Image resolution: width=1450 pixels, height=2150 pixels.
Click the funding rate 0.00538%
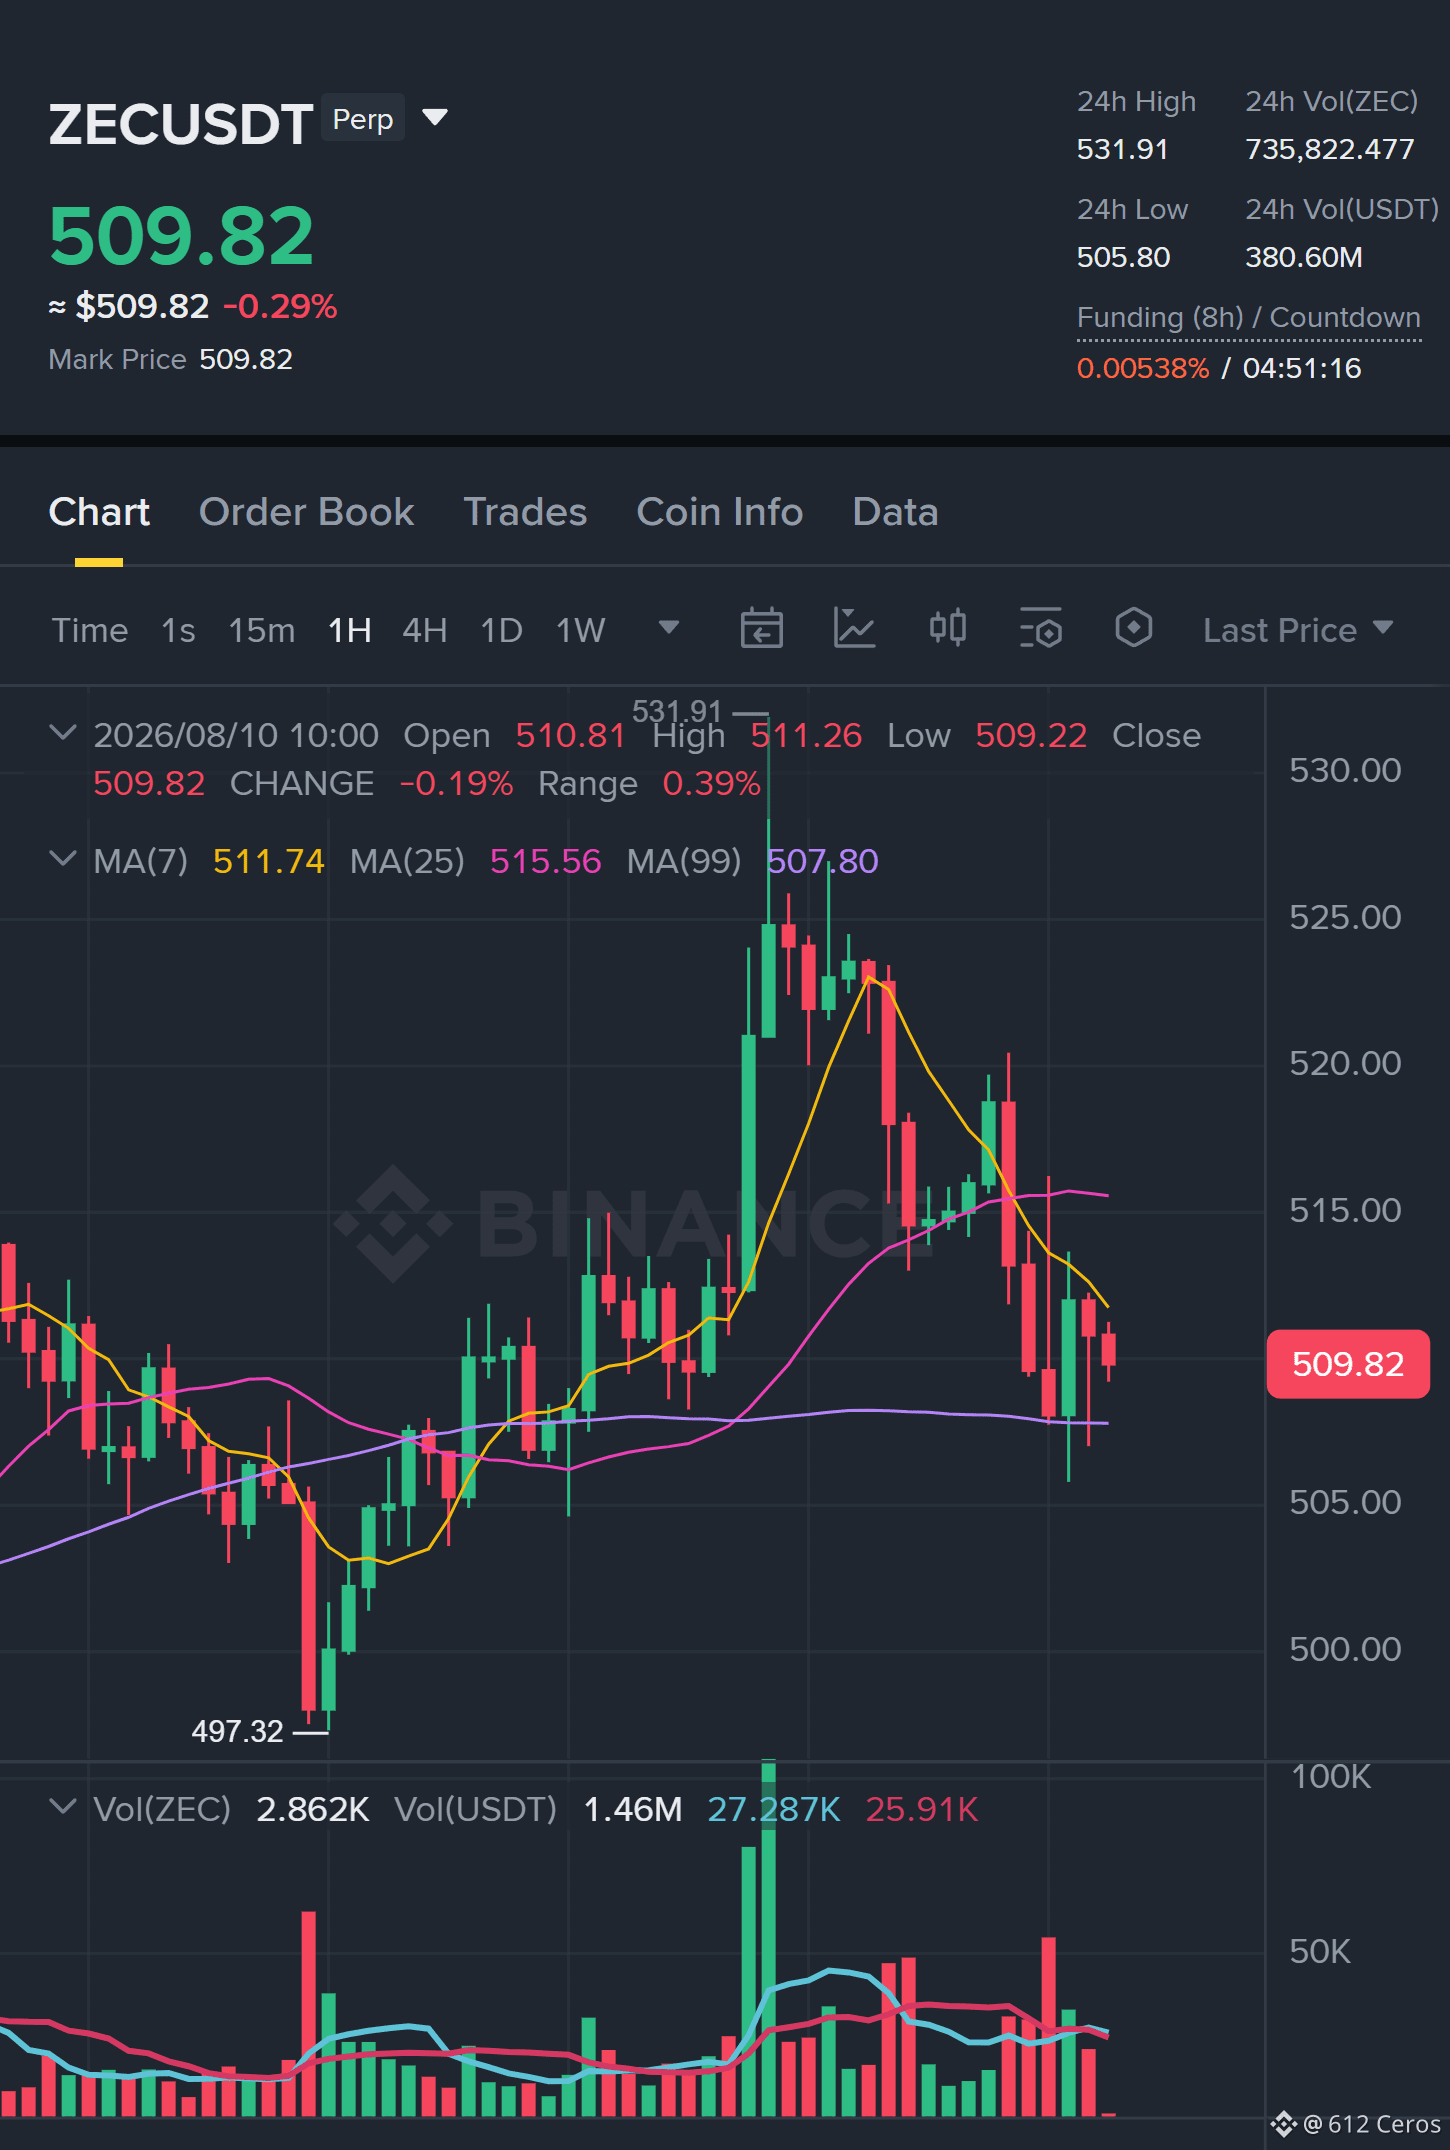1143,369
